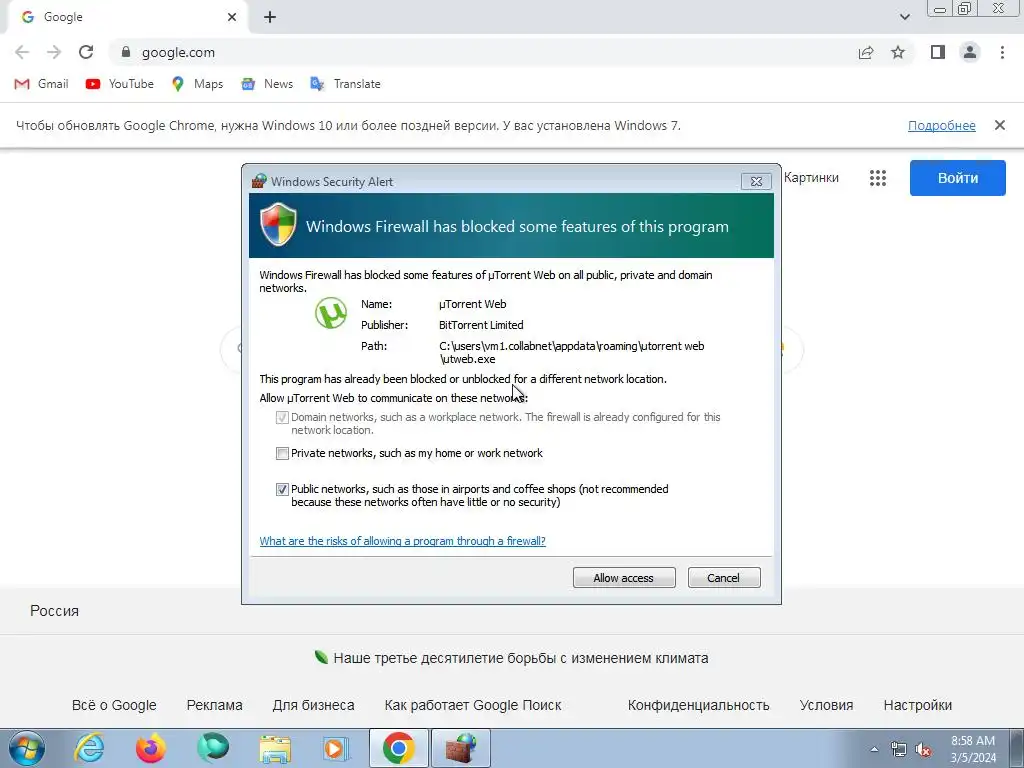This screenshot has height=768, width=1024.
Task: Click the Windows Firewall shield icon
Action: (x=278, y=224)
